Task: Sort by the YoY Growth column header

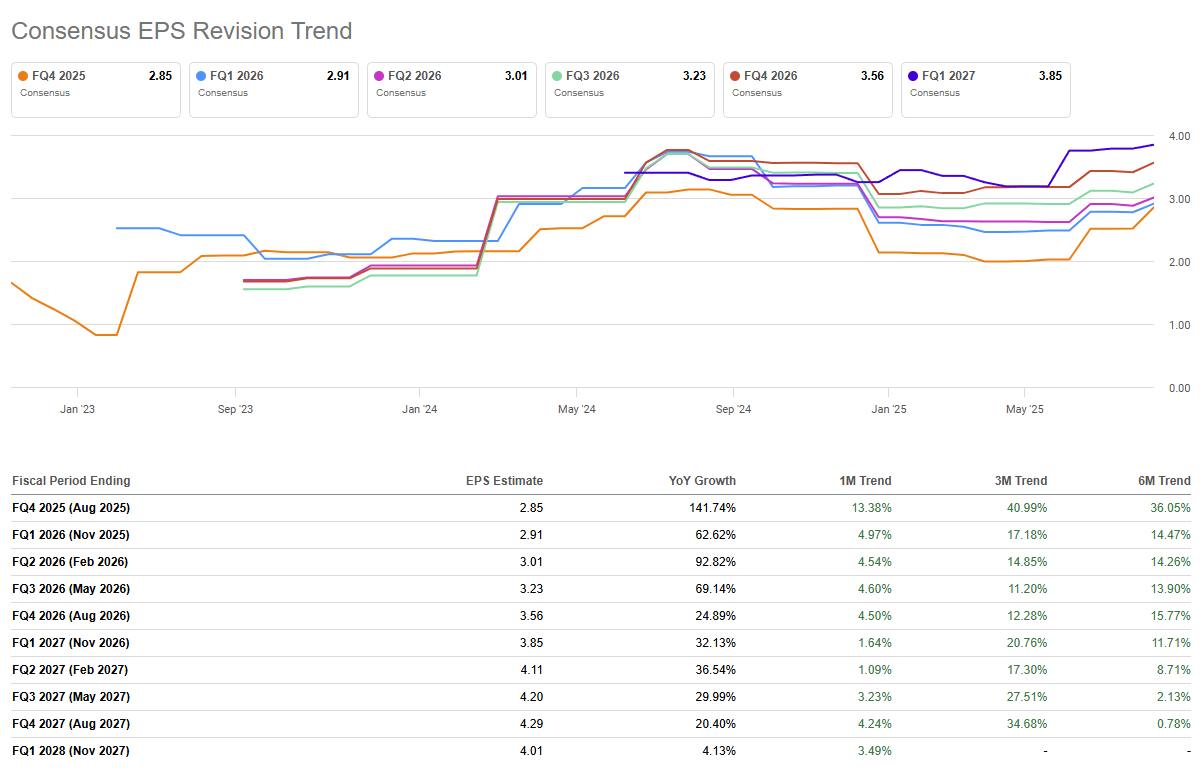Action: tap(702, 481)
